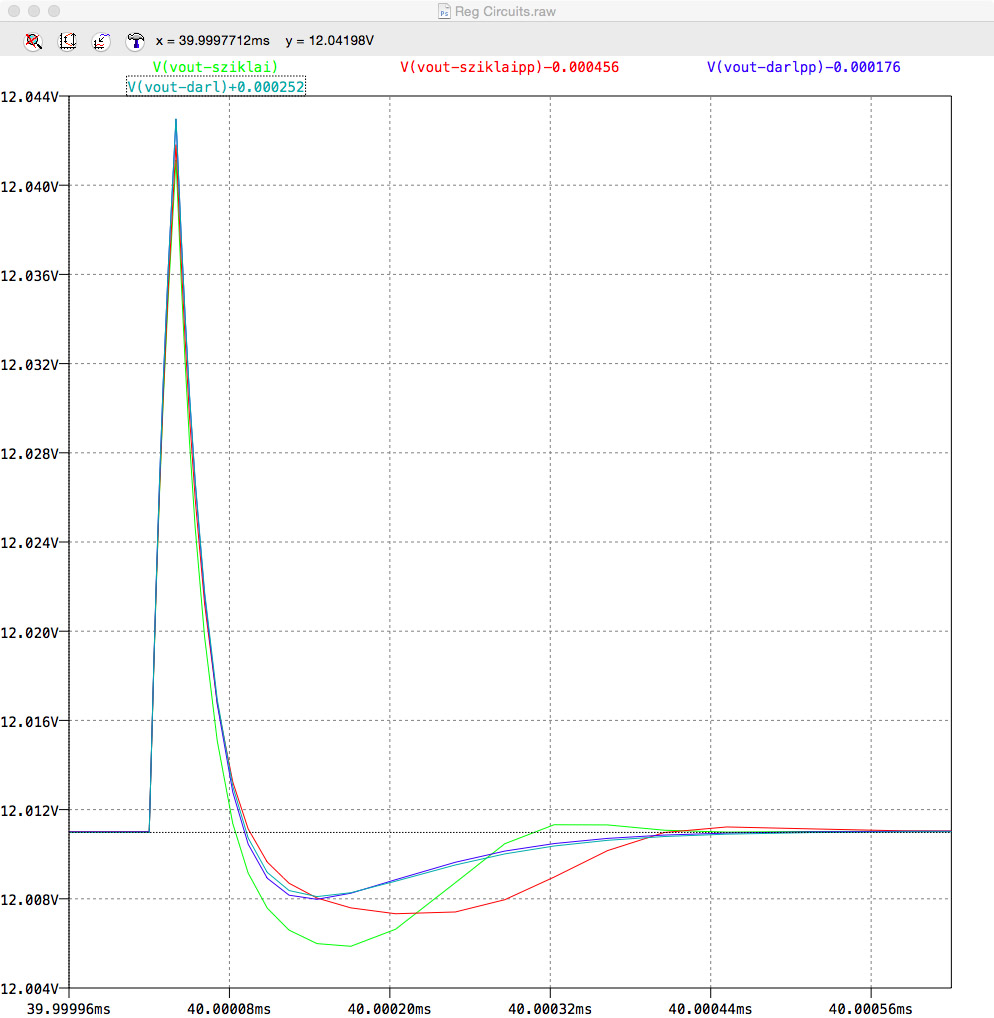Click the autorange y-axis icon

tap(68, 42)
